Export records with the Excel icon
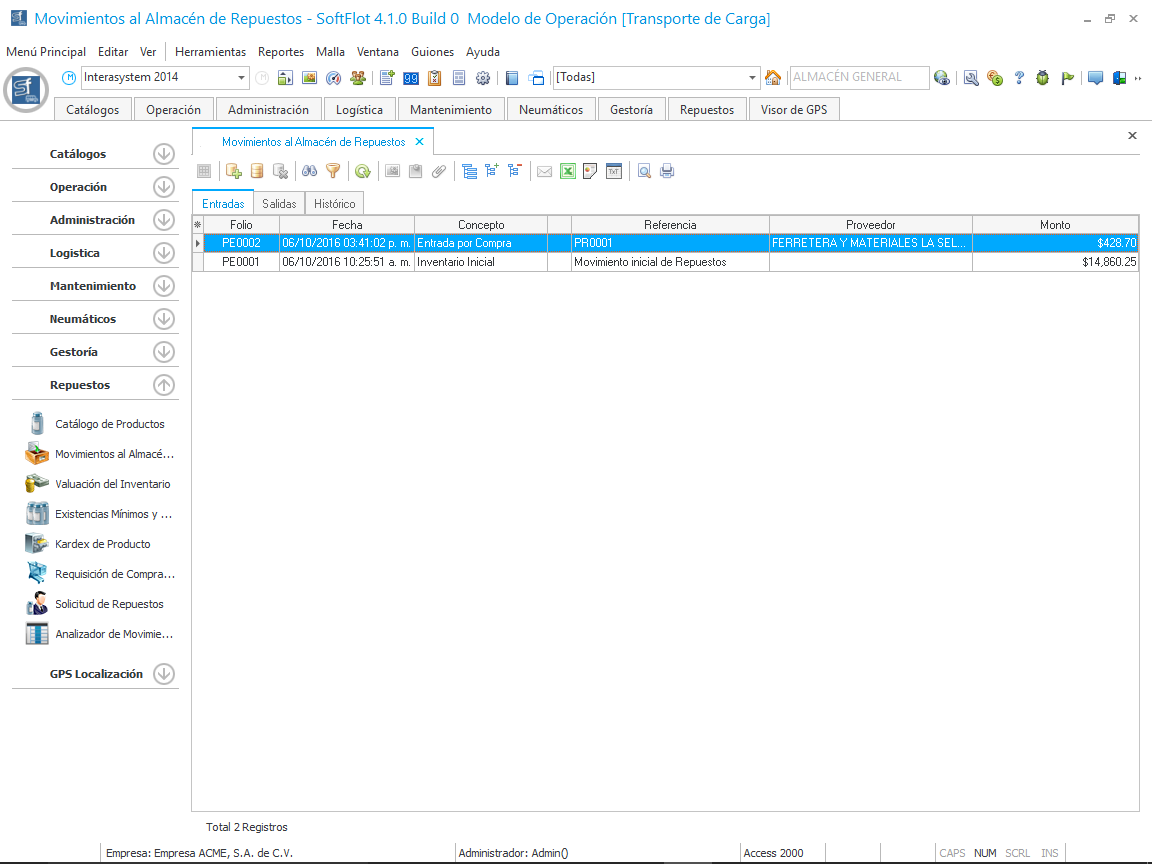The width and height of the screenshot is (1152, 864). pos(567,171)
